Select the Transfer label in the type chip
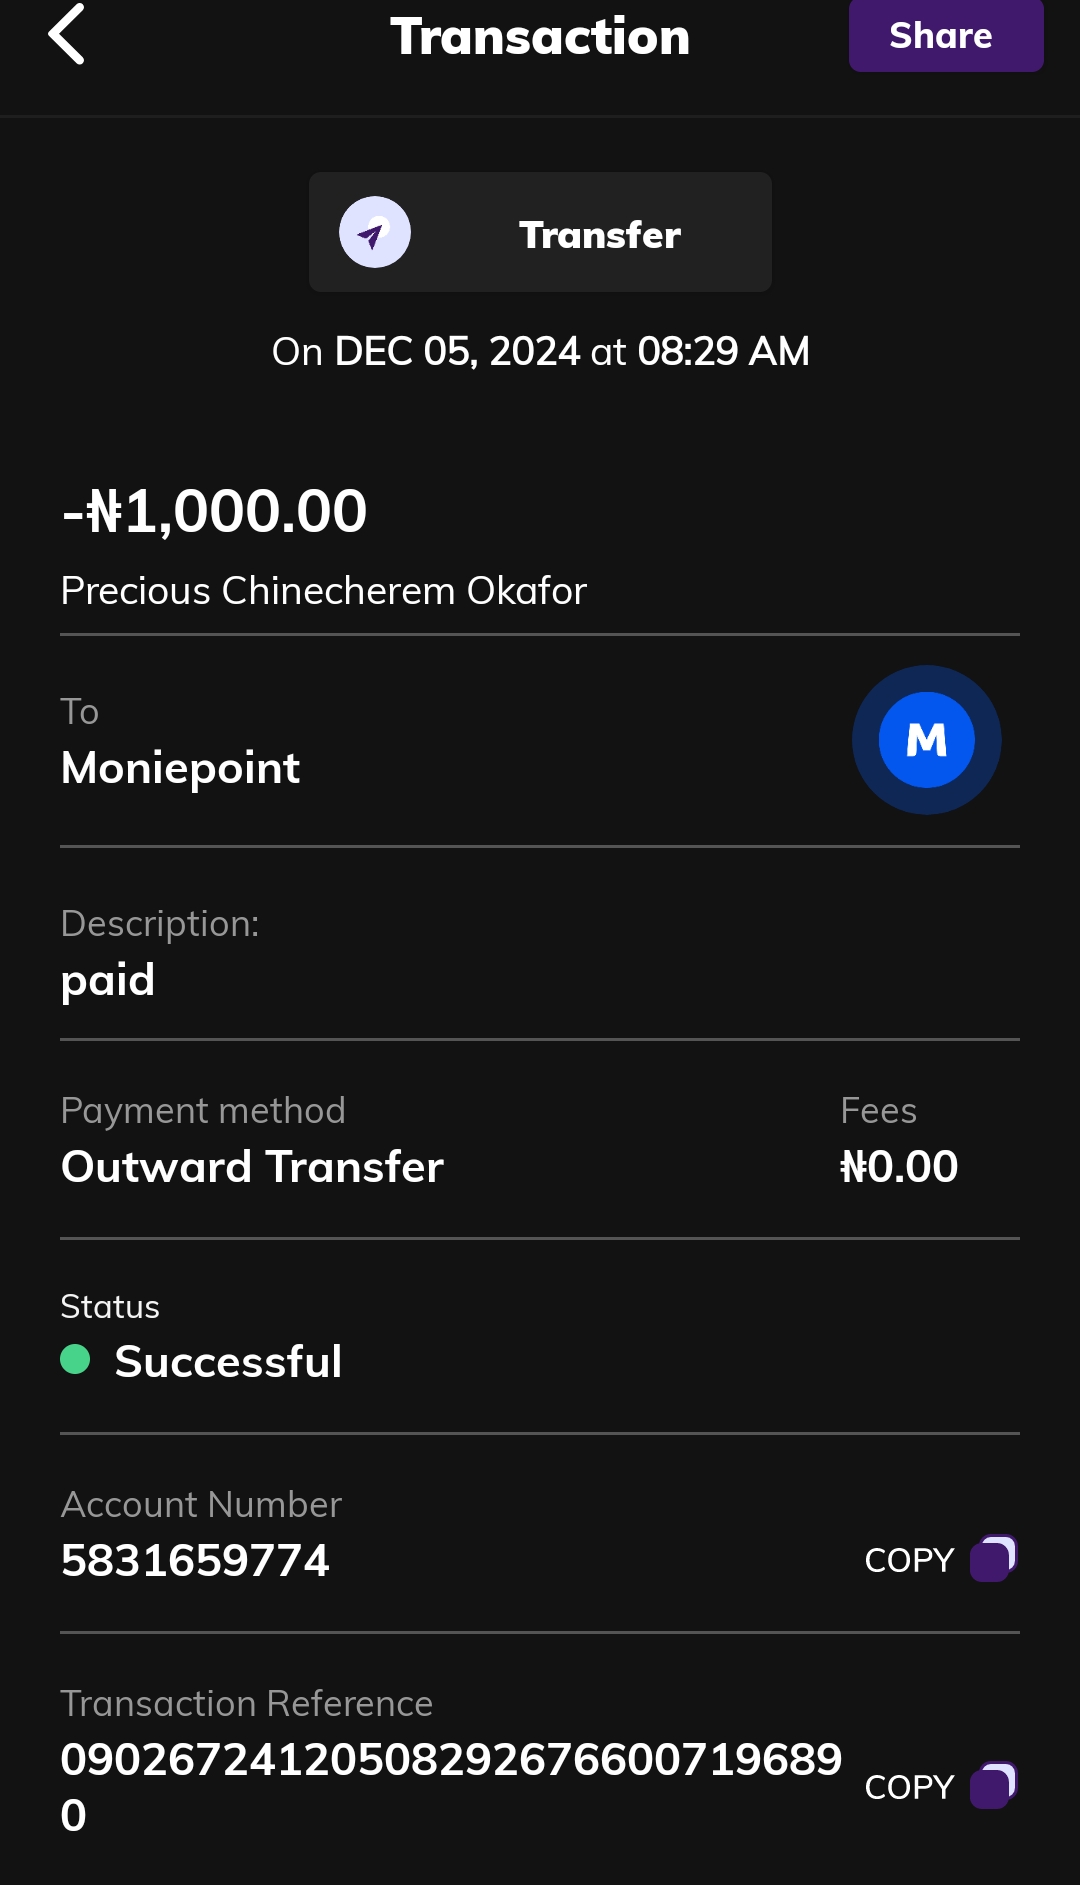 [x=599, y=235]
